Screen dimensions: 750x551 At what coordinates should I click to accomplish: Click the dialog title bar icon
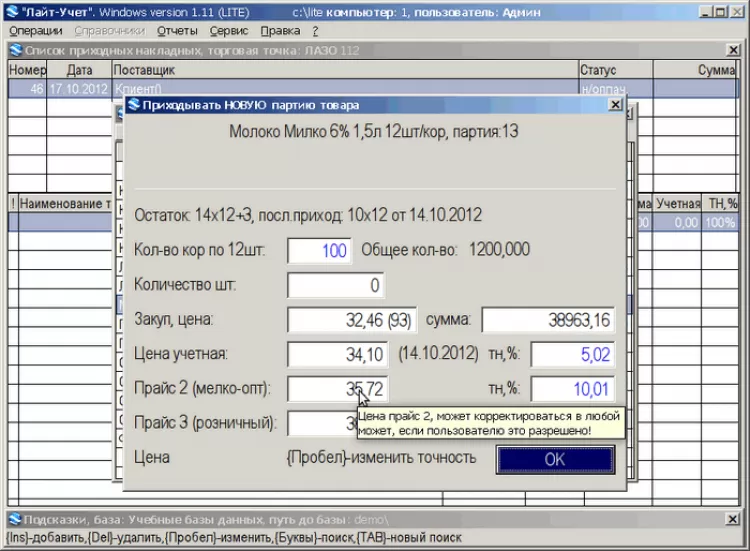click(x=134, y=104)
